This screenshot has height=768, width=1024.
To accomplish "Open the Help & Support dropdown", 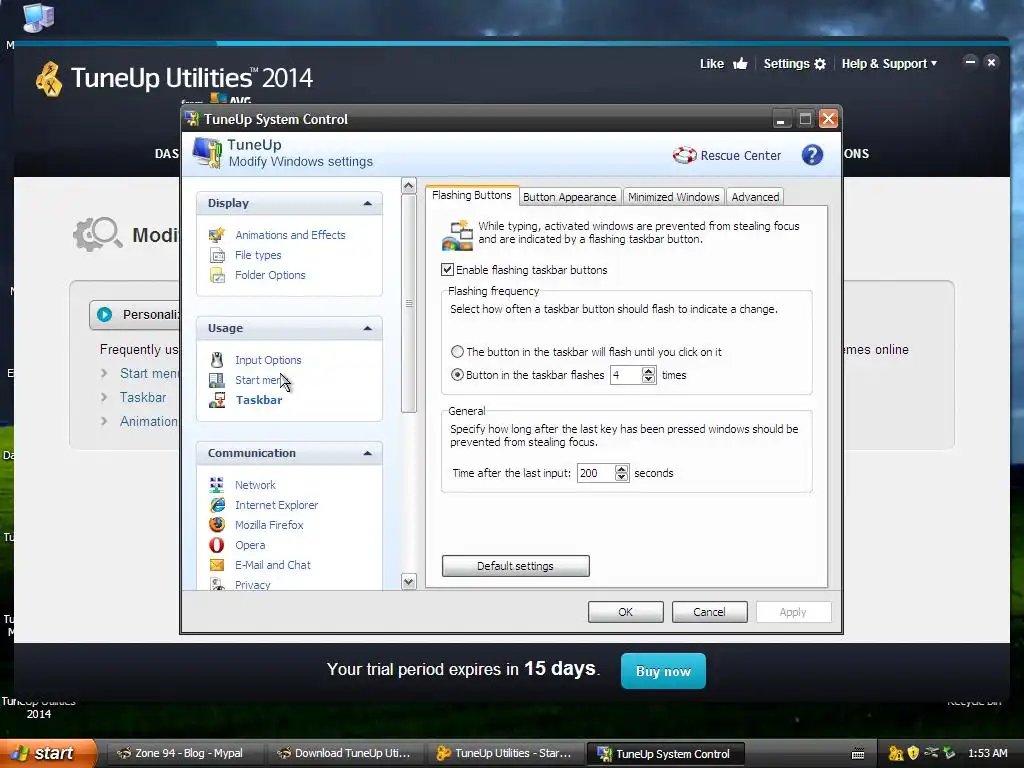I will [x=889, y=63].
